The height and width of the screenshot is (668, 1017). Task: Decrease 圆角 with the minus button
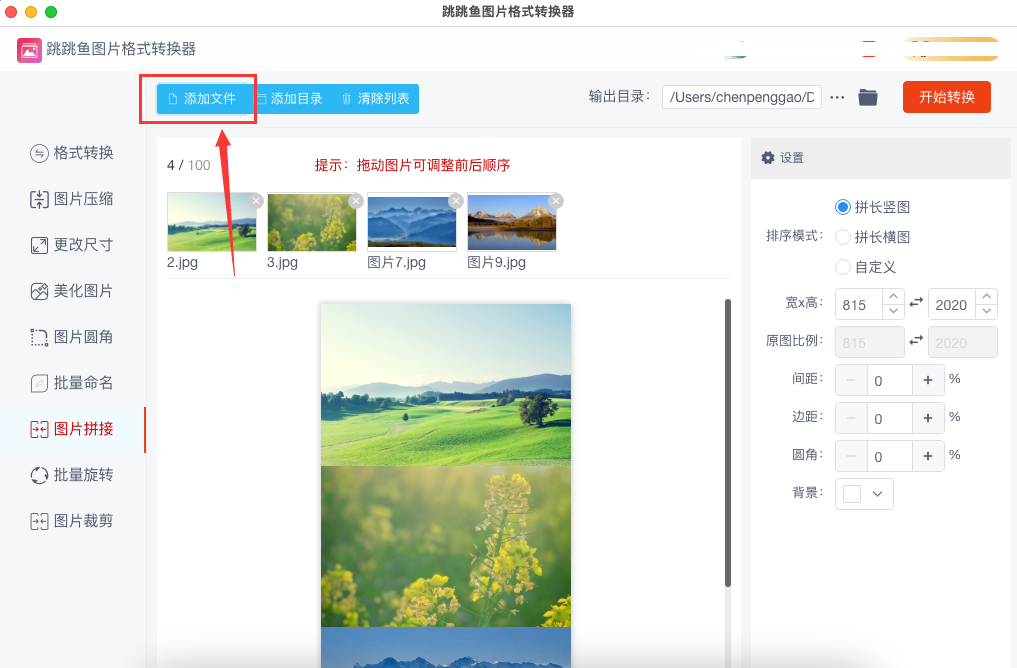[x=852, y=457]
